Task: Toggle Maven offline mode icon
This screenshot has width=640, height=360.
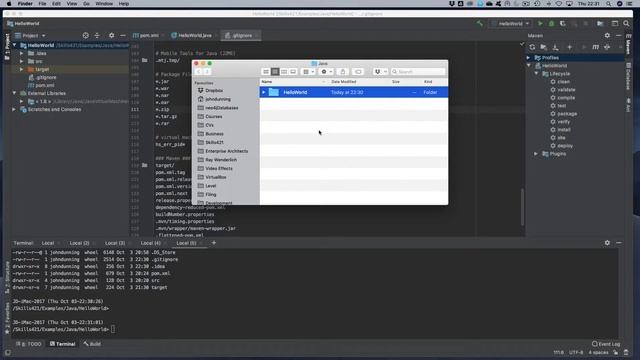Action: pyautogui.click(x=607, y=47)
